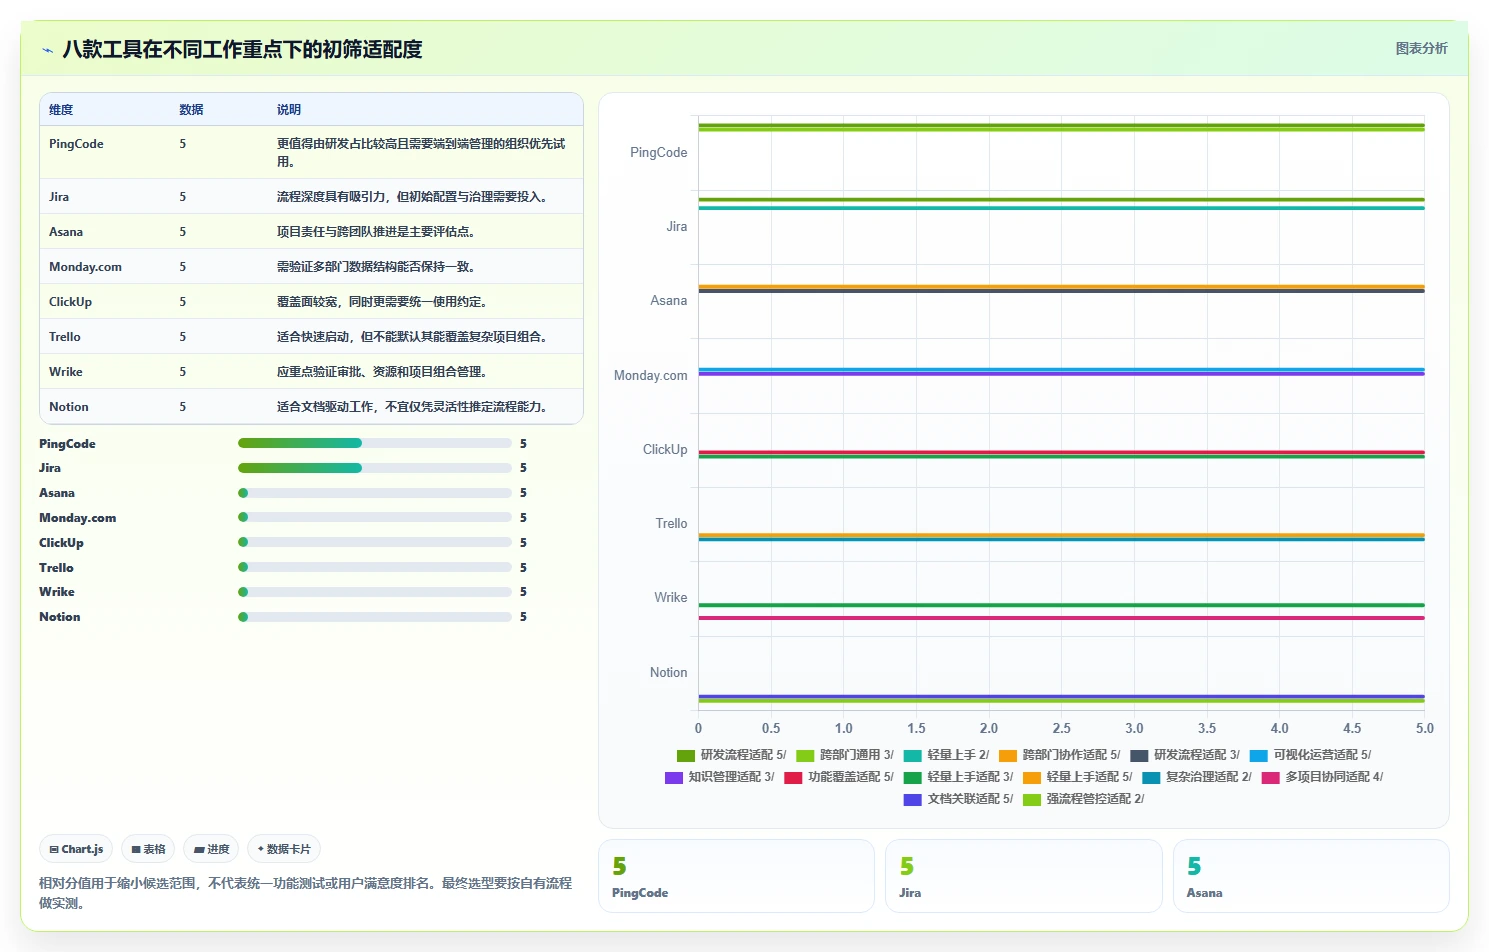Click the Monday.com progress bar

(x=375, y=517)
